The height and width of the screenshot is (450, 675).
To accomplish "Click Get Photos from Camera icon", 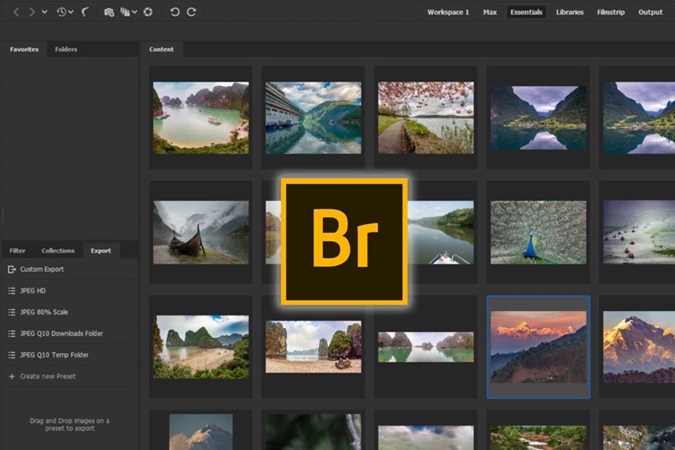I will tap(109, 12).
